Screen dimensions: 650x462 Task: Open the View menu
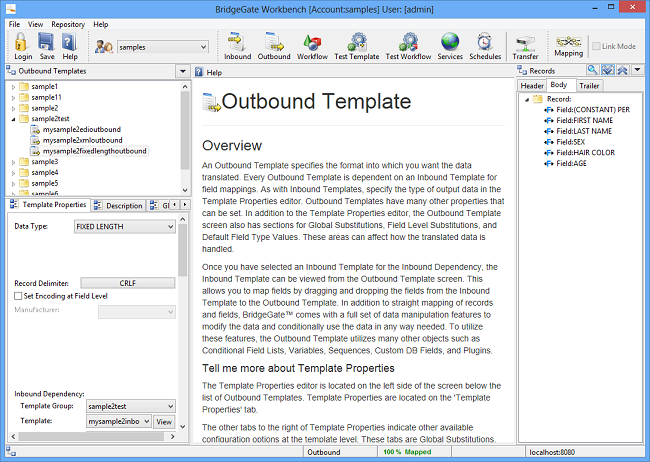click(35, 24)
